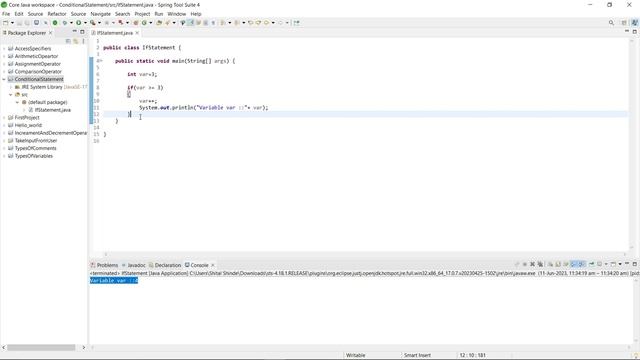Screen dimensions: 640x360
Task: Select IfStatement.java in Package Explorer tree
Action: pyautogui.click(x=53, y=110)
